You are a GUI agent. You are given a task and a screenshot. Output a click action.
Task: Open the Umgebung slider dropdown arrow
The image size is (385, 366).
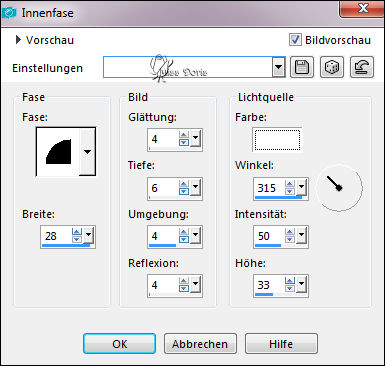pyautogui.click(x=196, y=235)
